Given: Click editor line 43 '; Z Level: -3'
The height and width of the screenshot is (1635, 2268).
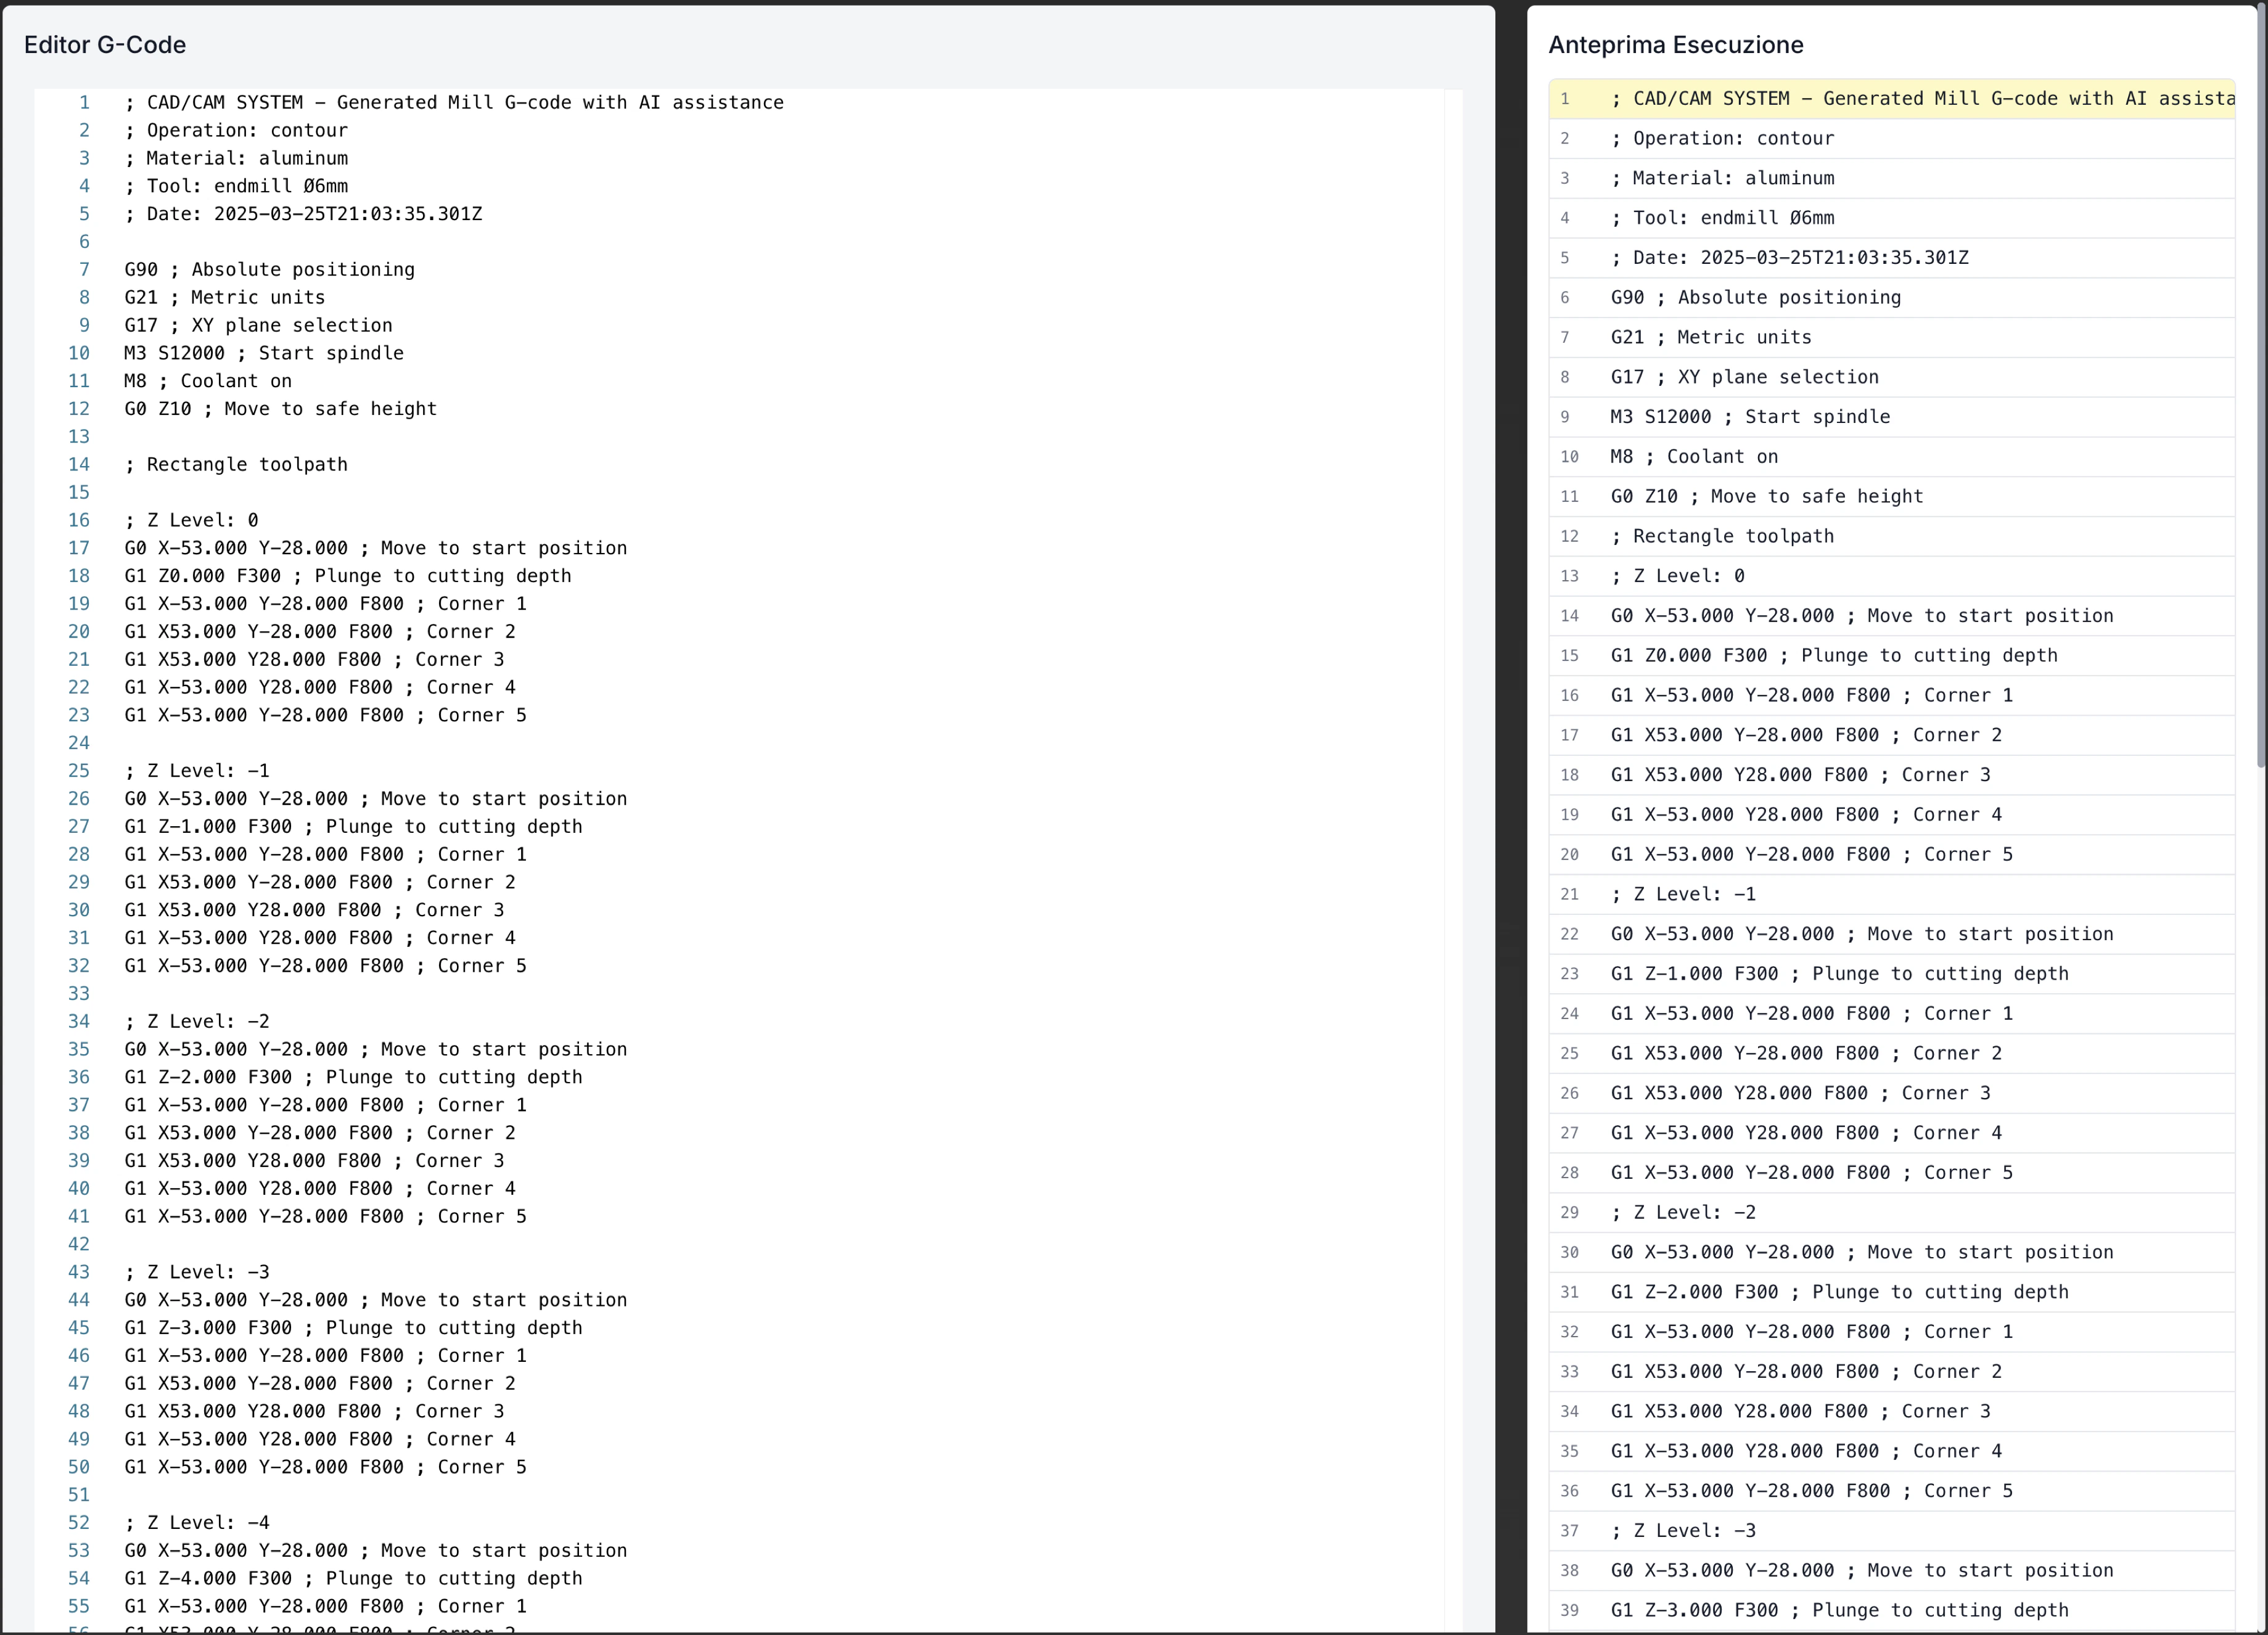Looking at the screenshot, I should coord(197,1272).
